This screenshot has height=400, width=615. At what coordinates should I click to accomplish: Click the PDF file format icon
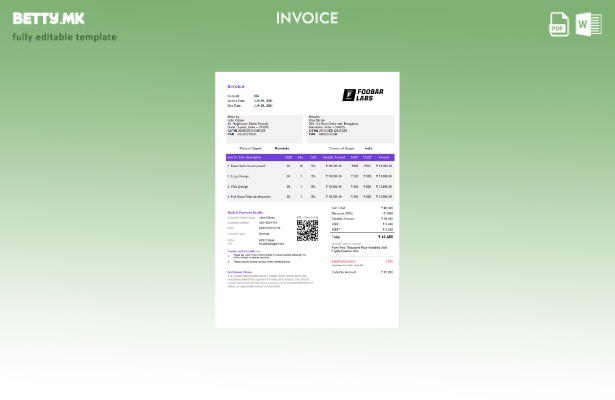(559, 24)
